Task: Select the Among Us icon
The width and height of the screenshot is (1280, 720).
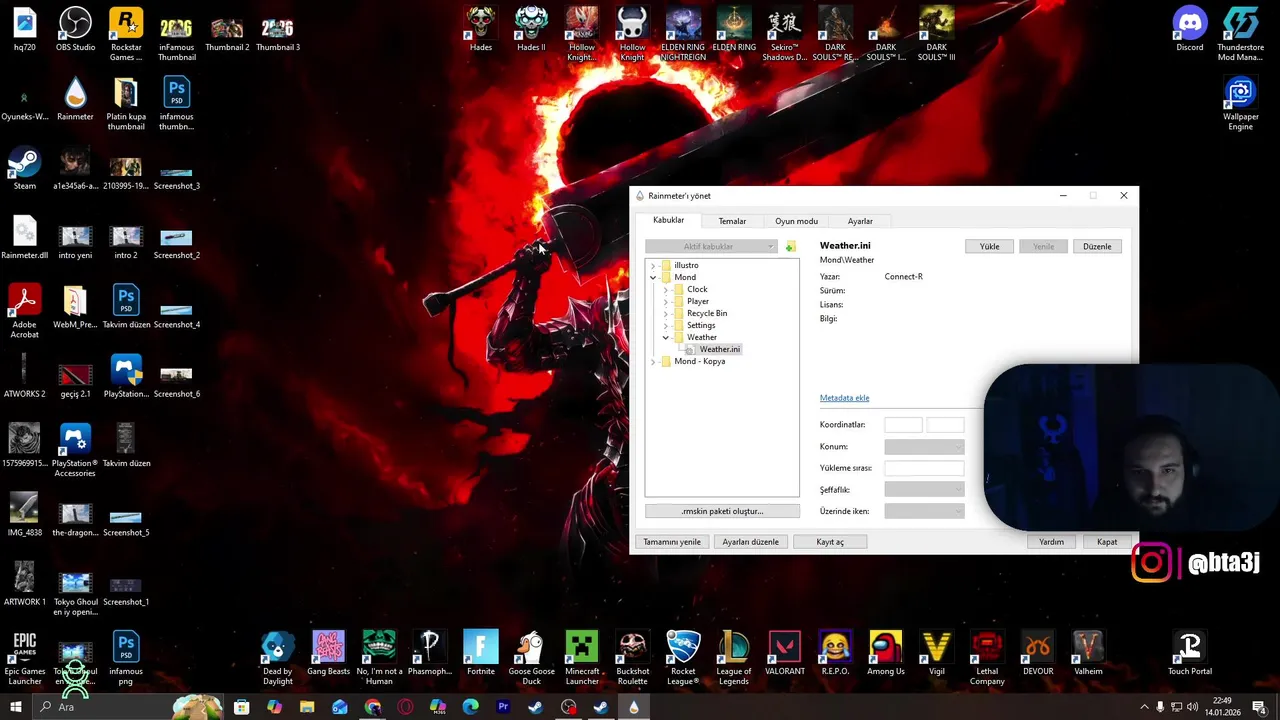Action: pos(885,653)
